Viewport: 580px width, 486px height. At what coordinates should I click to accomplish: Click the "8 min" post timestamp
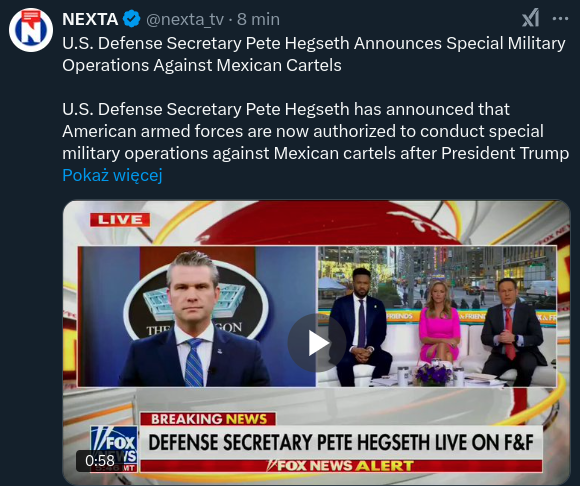[x=258, y=19]
